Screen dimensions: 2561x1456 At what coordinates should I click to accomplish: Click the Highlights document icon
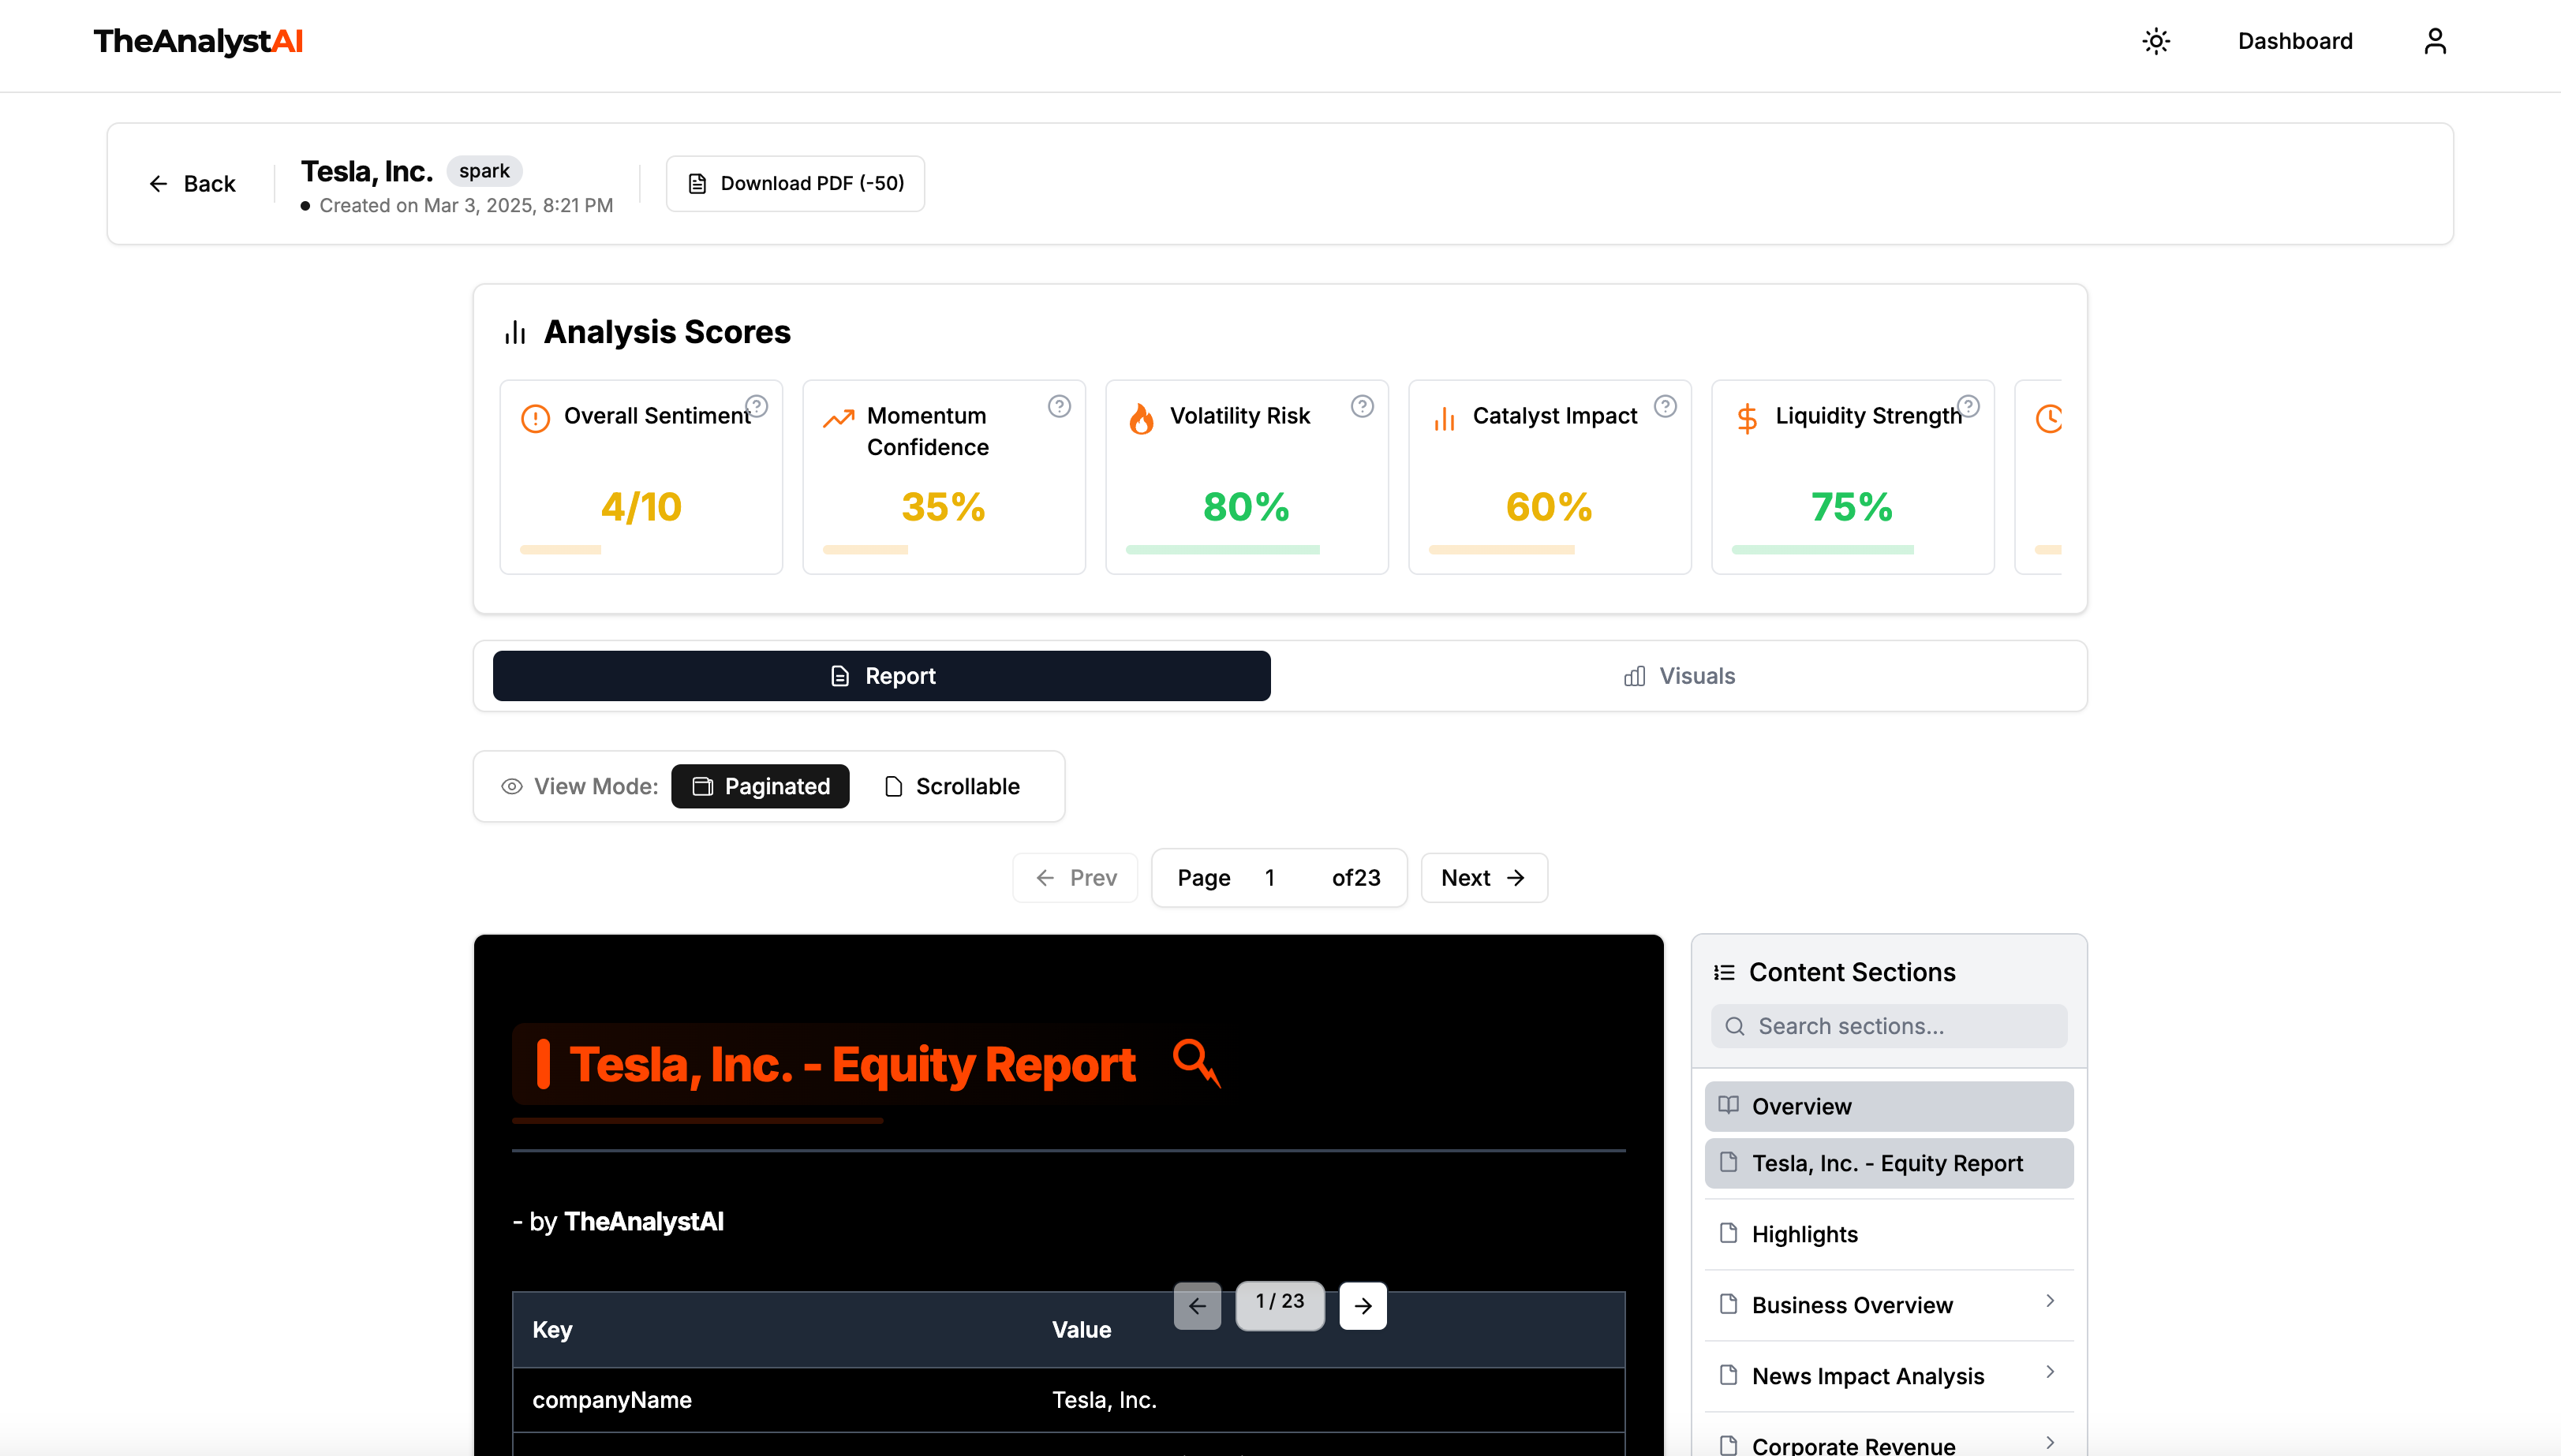(1728, 1233)
